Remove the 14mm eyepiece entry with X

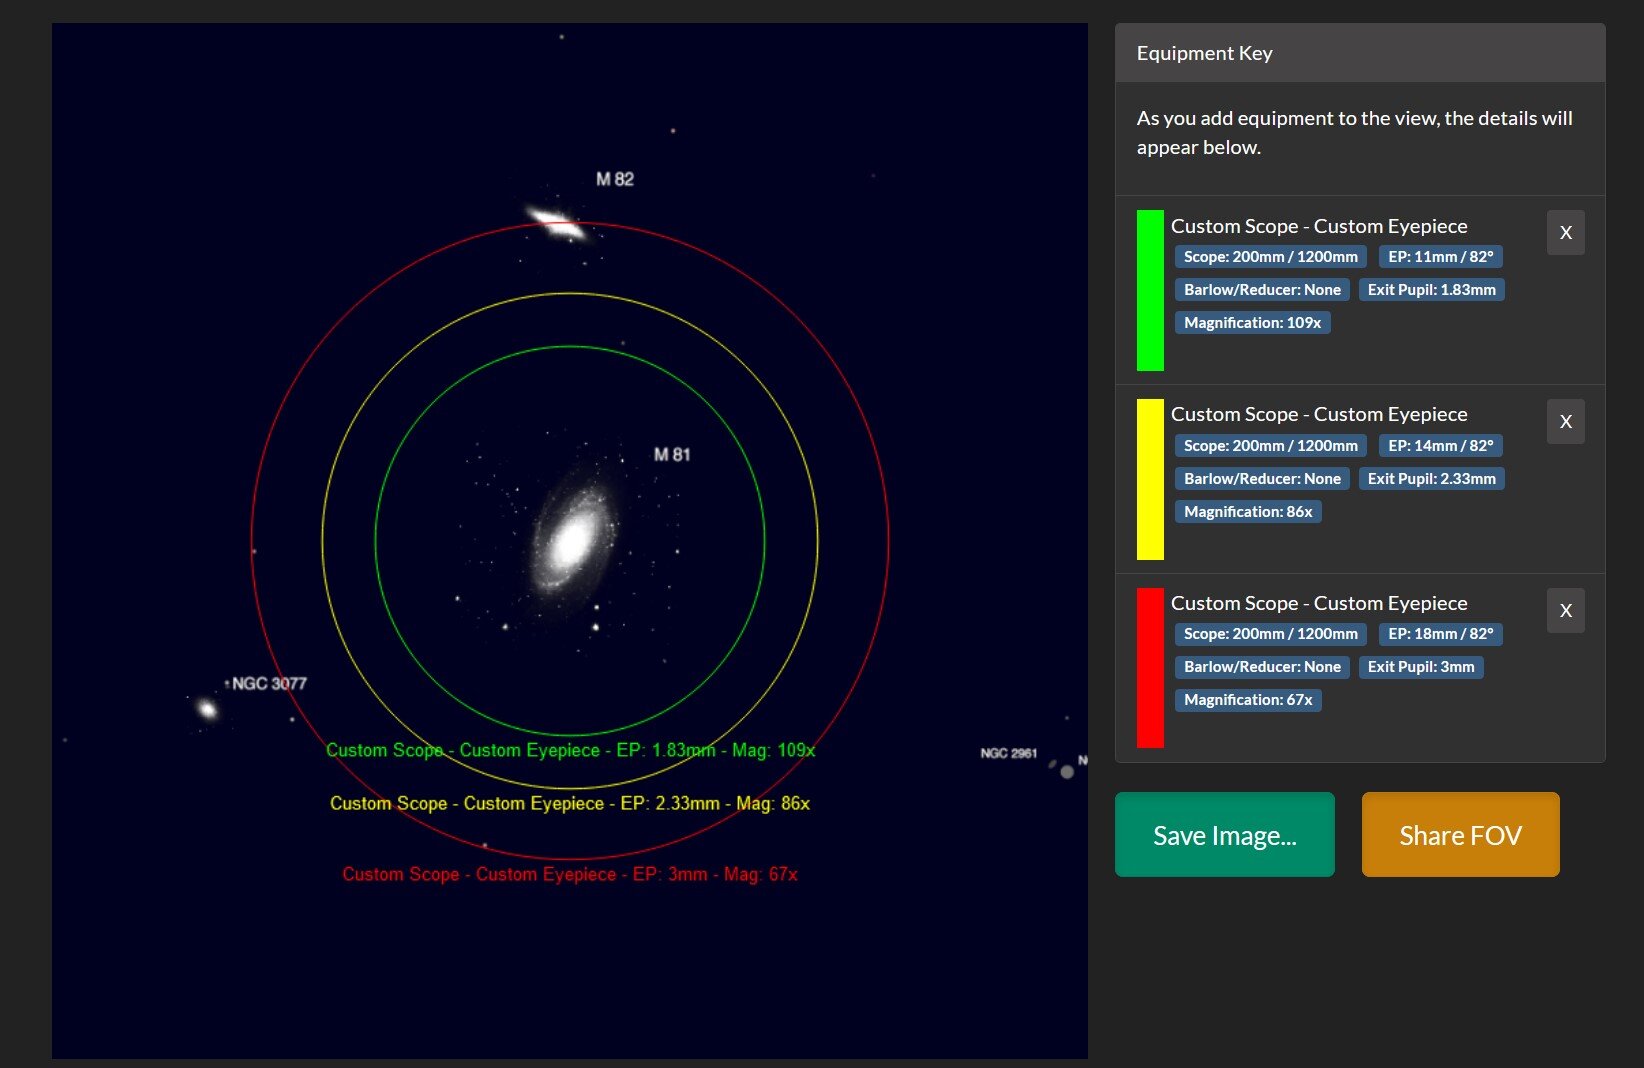pyautogui.click(x=1565, y=421)
